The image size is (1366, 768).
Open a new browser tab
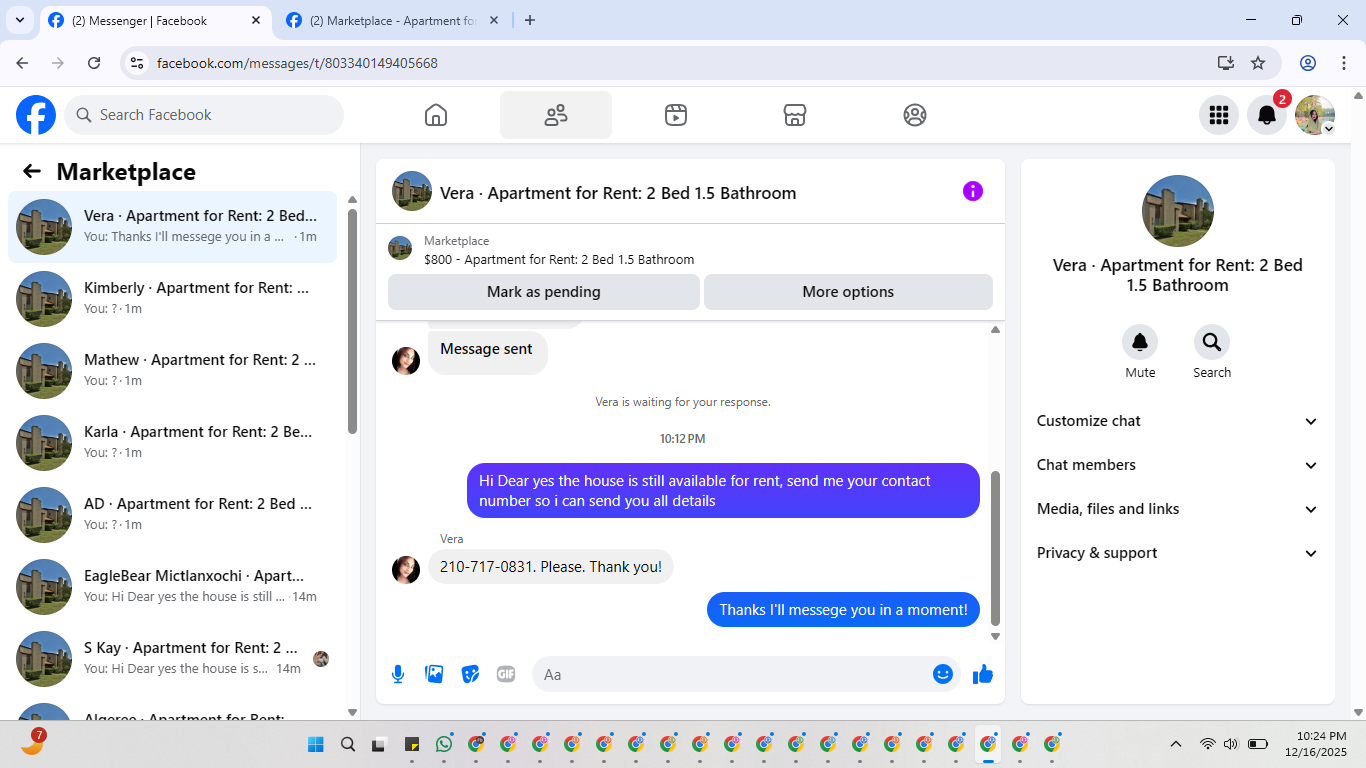[x=530, y=20]
